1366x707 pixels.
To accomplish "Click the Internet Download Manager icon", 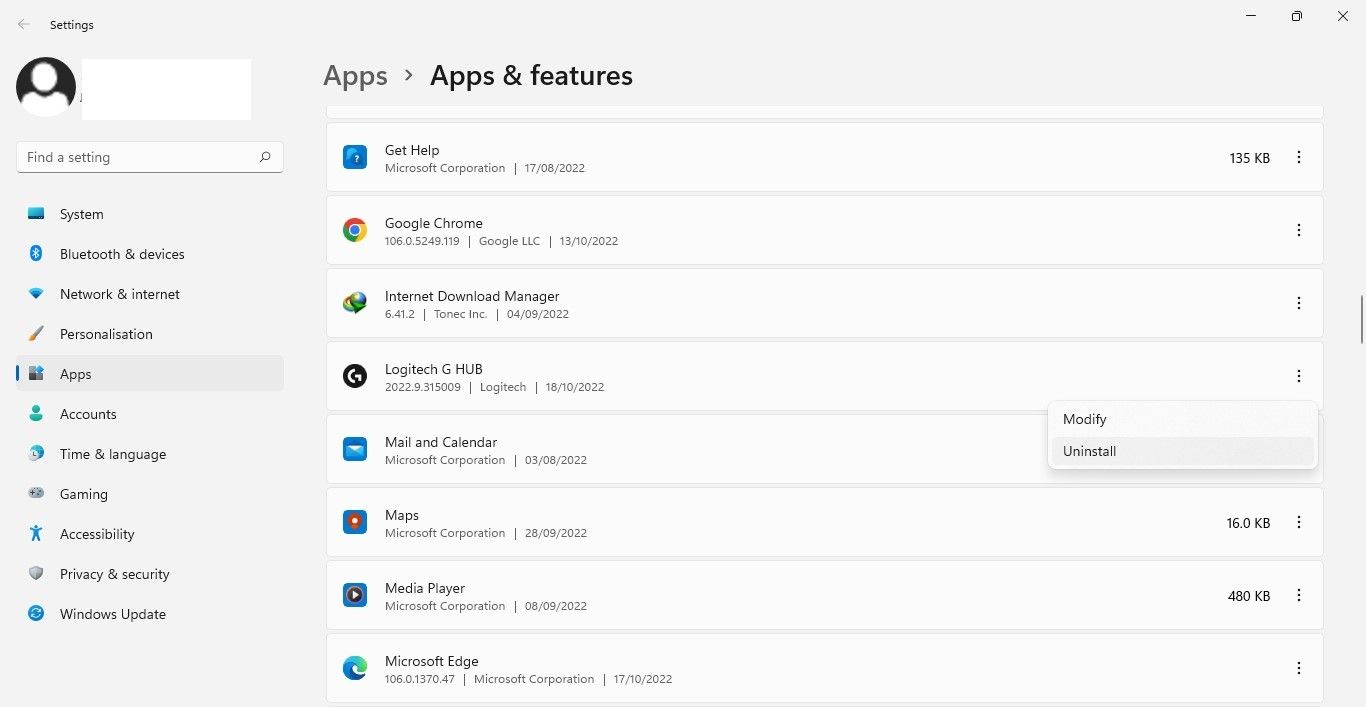I will coord(355,303).
